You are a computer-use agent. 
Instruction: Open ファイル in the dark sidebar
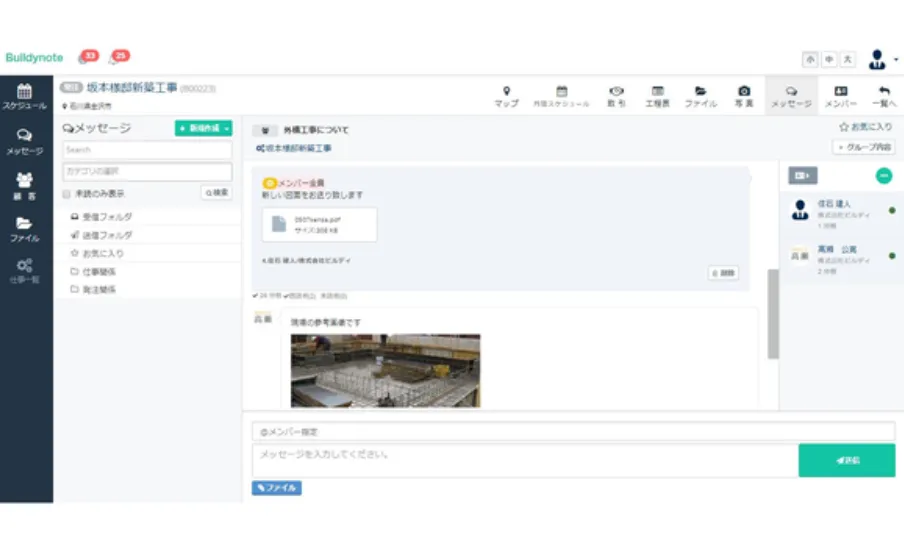click(24, 229)
